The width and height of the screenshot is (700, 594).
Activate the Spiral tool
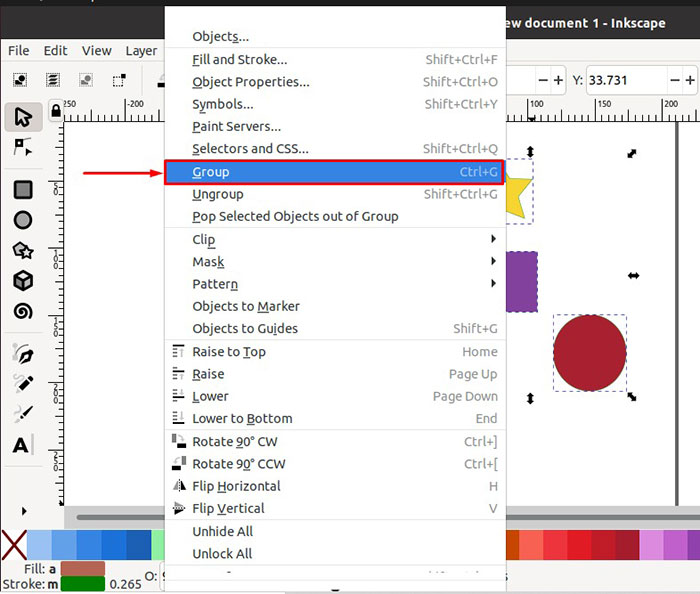(x=23, y=311)
